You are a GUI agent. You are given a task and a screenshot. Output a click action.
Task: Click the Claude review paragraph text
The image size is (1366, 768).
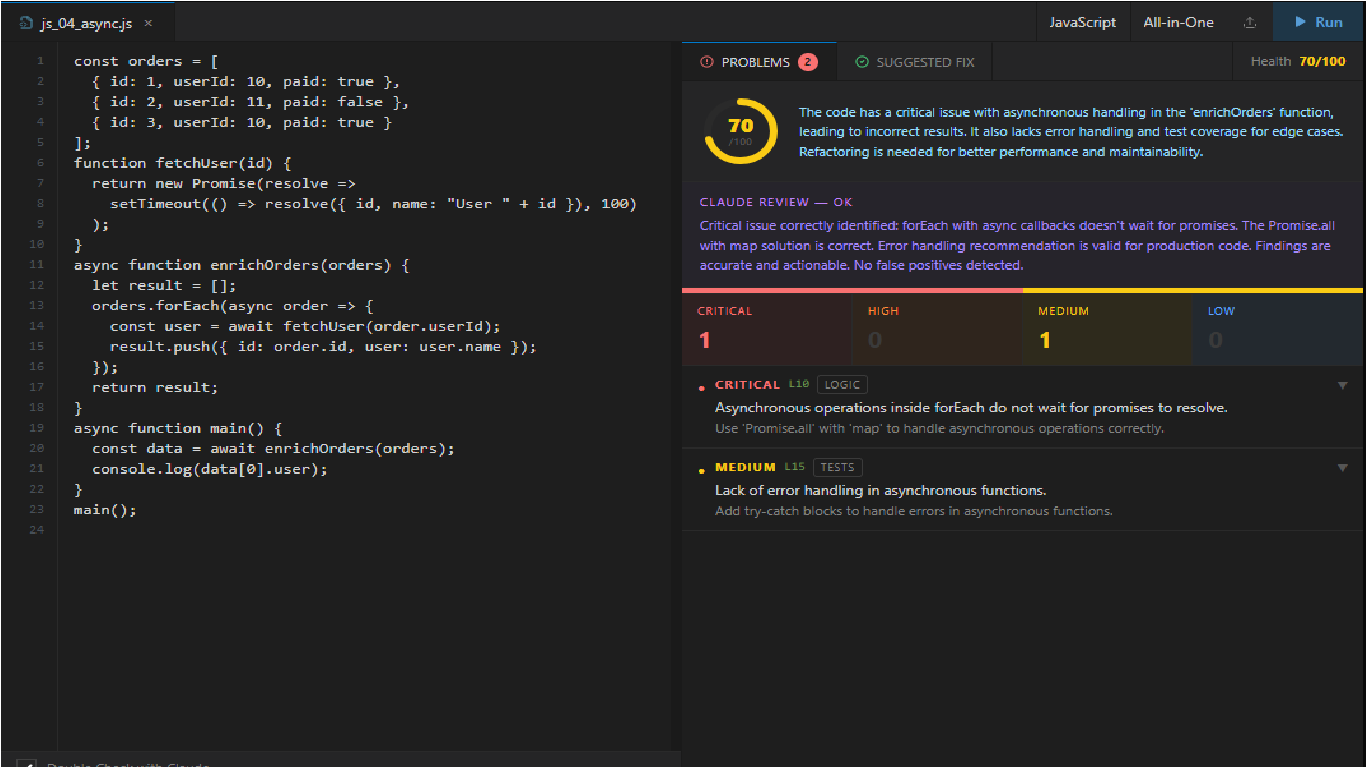tap(1015, 246)
